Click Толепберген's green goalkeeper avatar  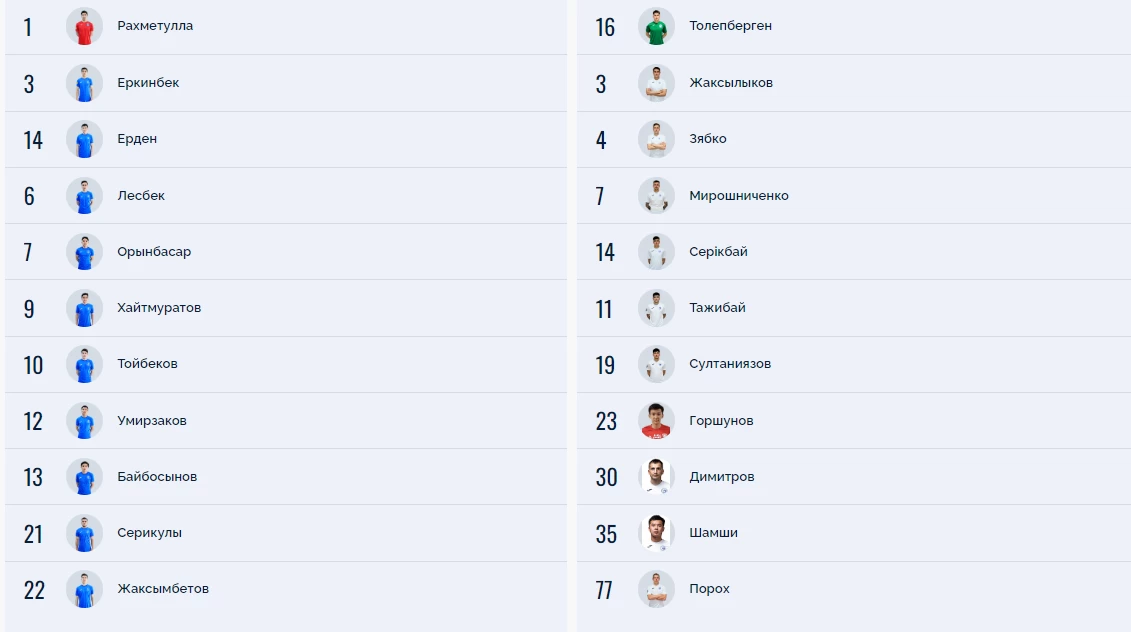(656, 26)
